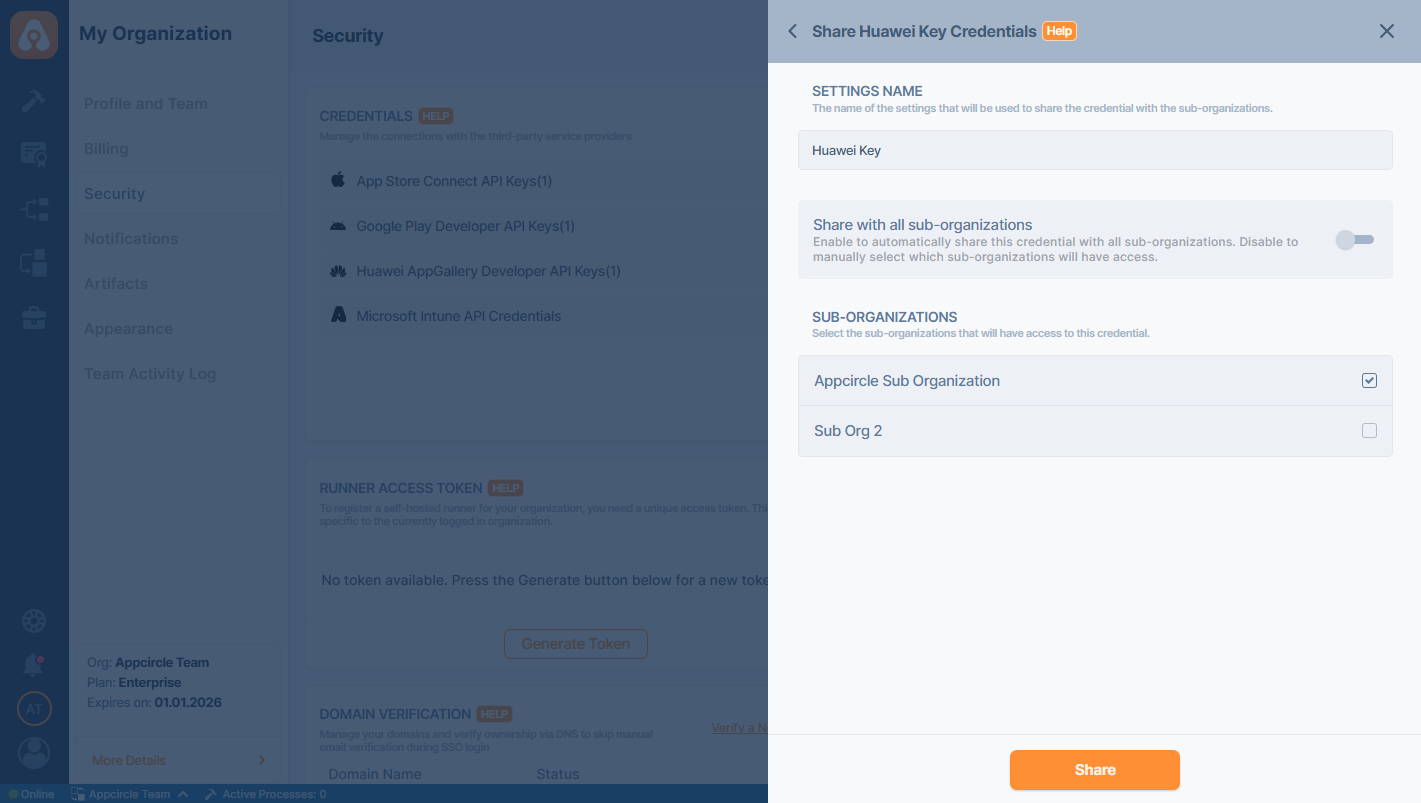
Task: Open the notifications bell icon
Action: pos(34,664)
